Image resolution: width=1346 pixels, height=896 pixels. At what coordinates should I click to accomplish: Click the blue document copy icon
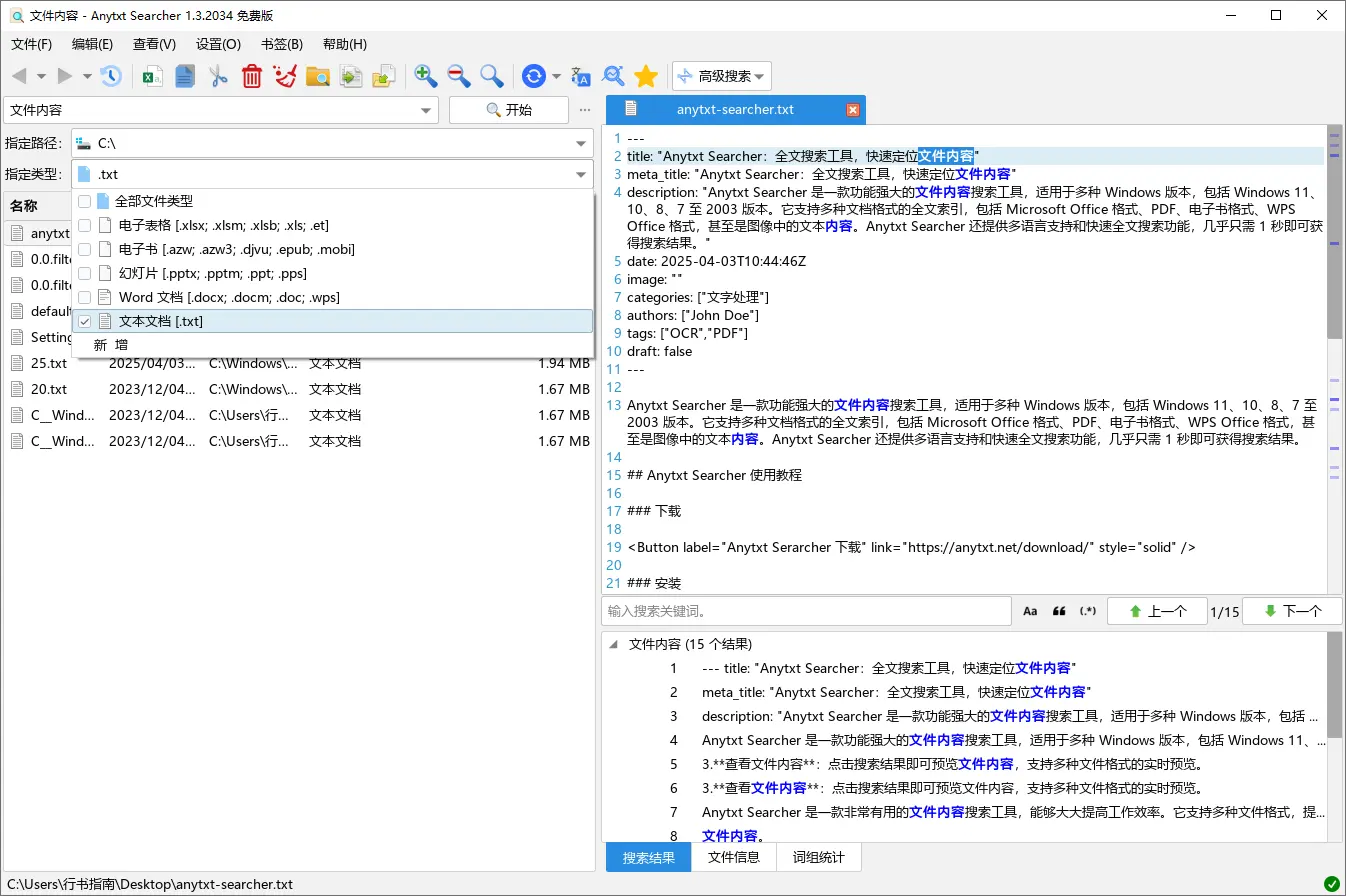(185, 76)
